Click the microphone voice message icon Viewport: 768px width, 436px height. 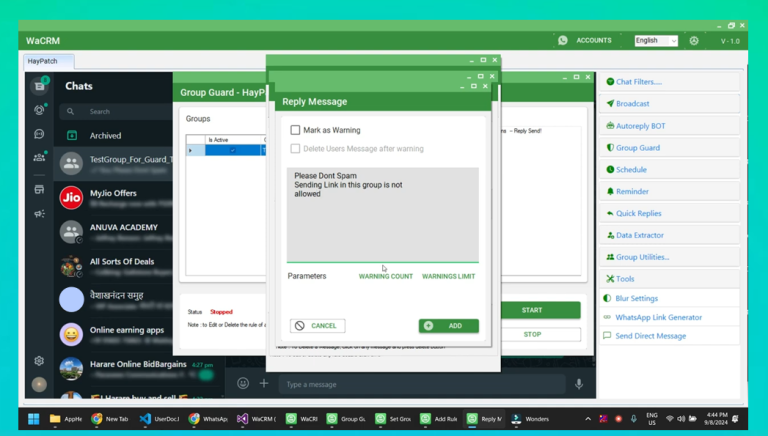coord(578,384)
